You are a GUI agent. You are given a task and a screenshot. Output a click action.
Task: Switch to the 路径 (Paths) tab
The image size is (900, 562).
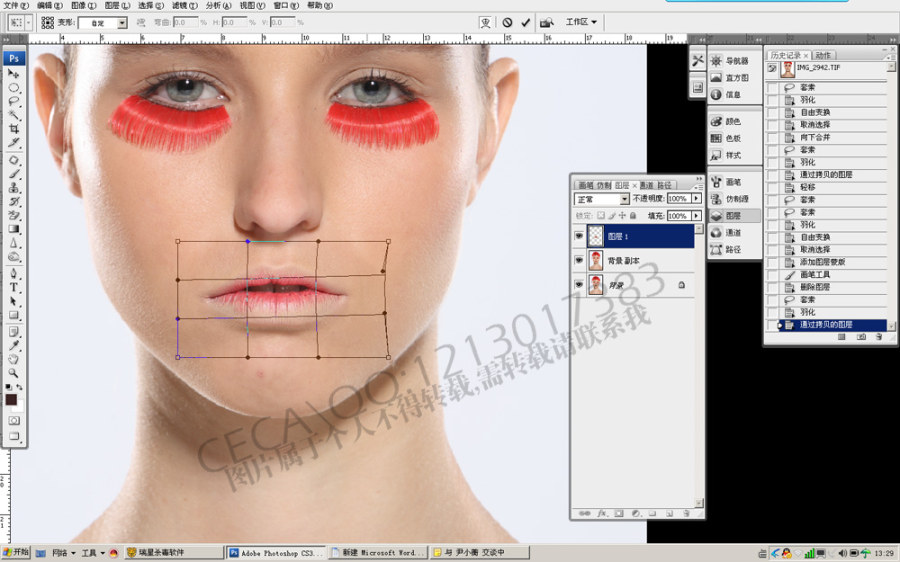point(664,185)
